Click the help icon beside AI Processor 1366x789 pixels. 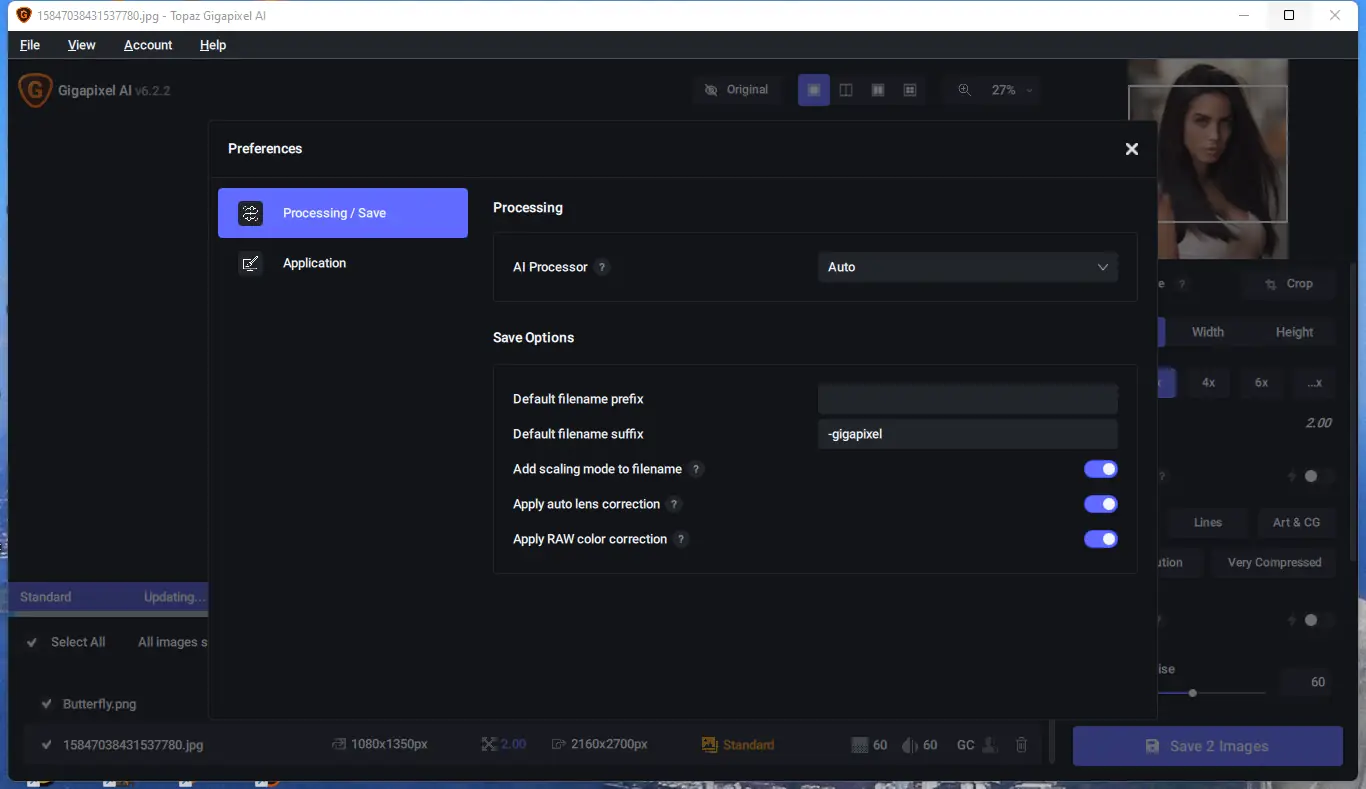pos(602,267)
